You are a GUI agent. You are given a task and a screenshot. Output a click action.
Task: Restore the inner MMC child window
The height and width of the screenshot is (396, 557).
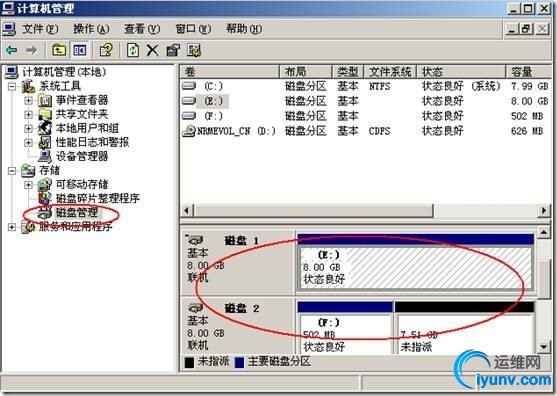(526, 29)
